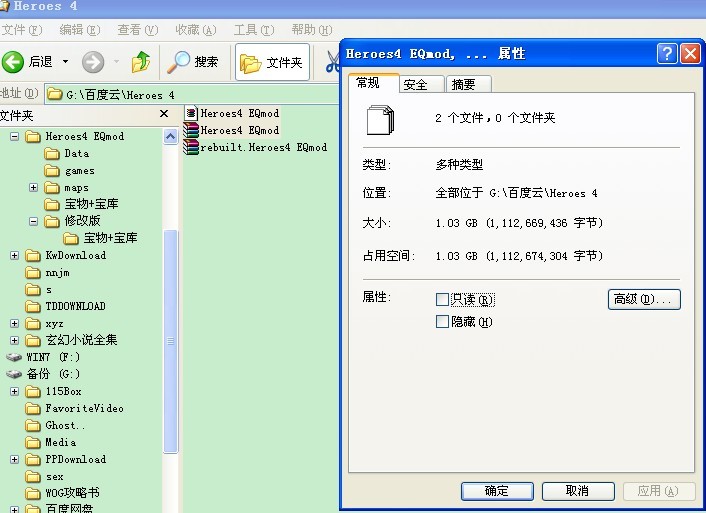Toggle the 隐藏 (Hidden) checkbox
This screenshot has width=706, height=513.
(x=442, y=322)
